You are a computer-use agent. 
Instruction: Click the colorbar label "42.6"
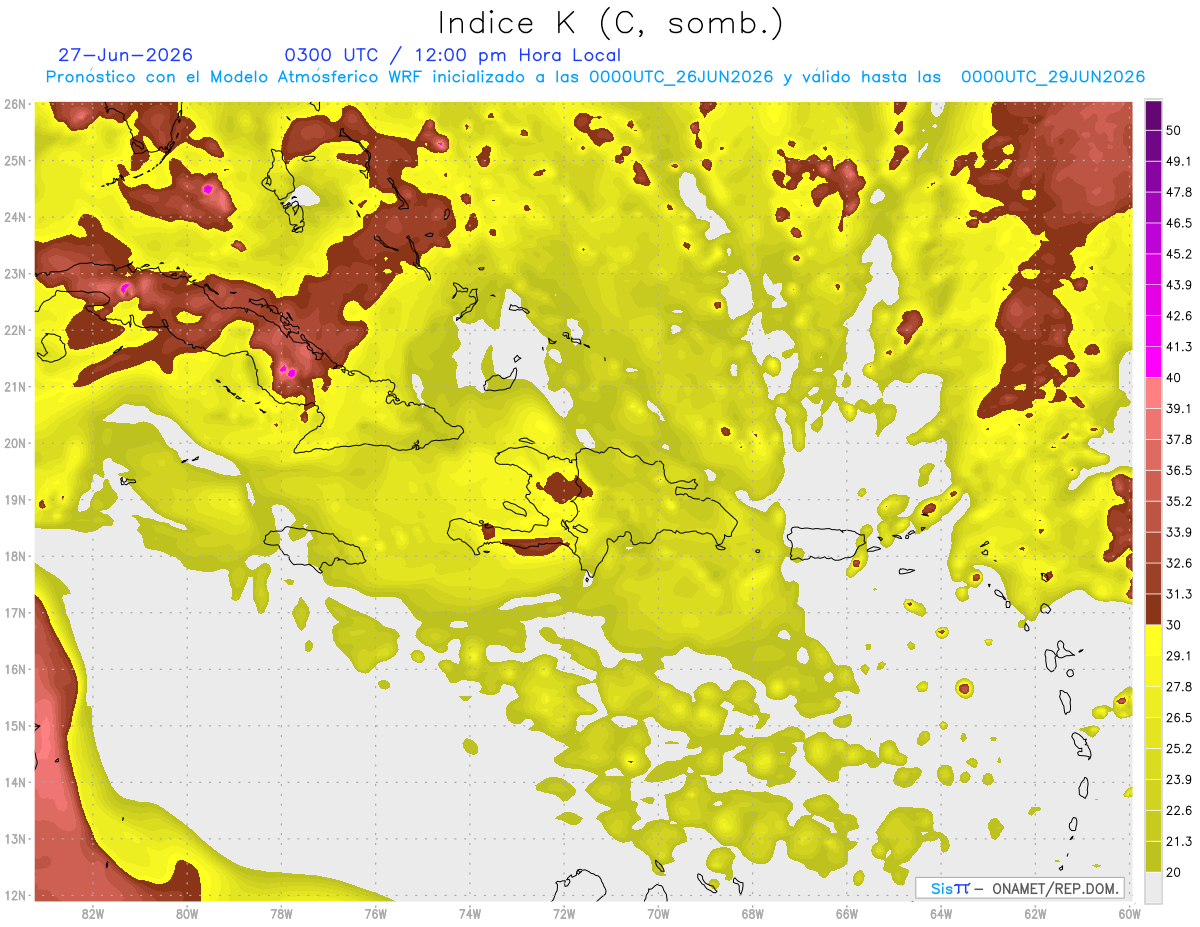click(1177, 316)
